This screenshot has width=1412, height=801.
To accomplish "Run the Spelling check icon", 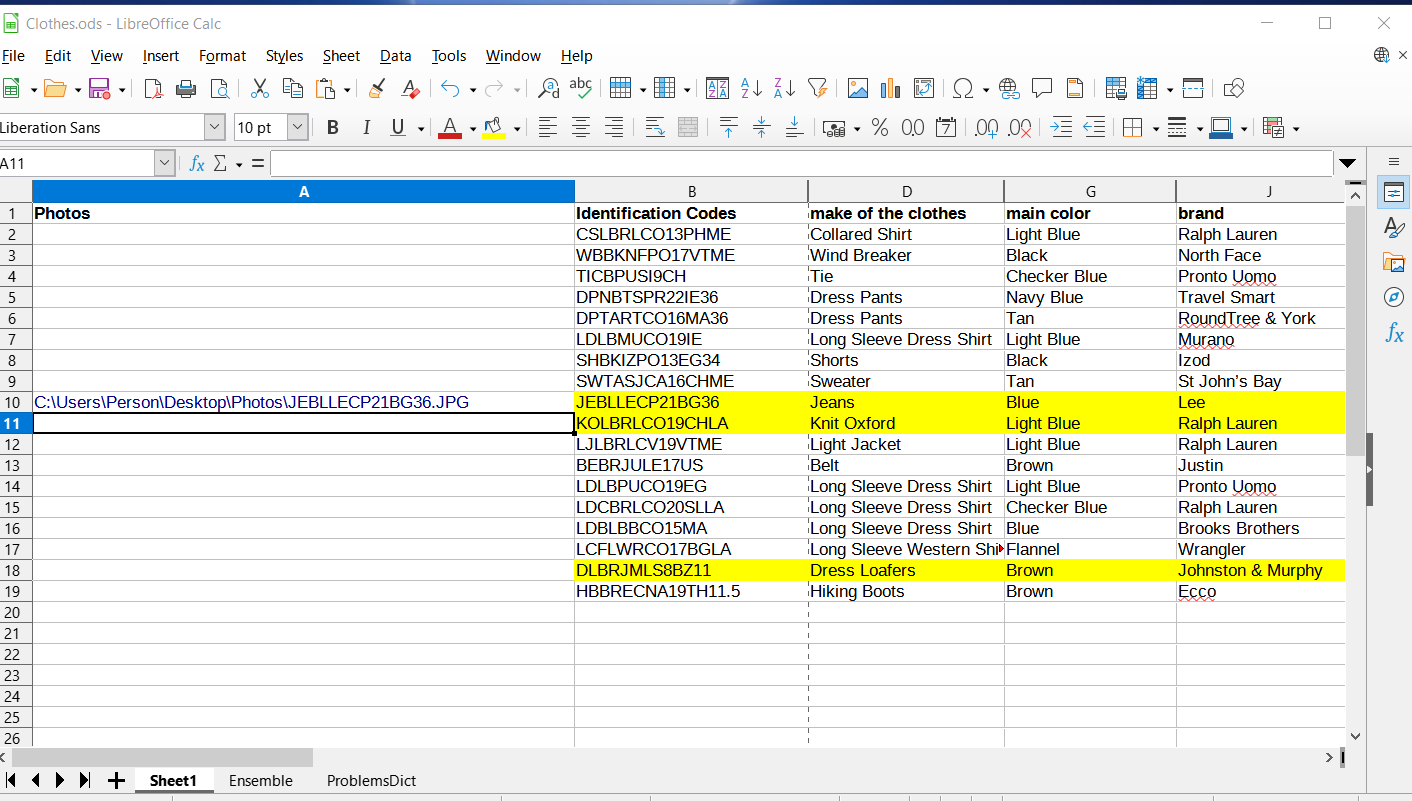I will pyautogui.click(x=581, y=88).
